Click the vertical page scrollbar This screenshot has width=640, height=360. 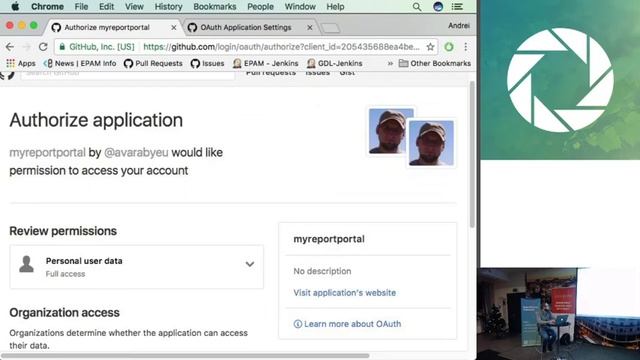472,155
